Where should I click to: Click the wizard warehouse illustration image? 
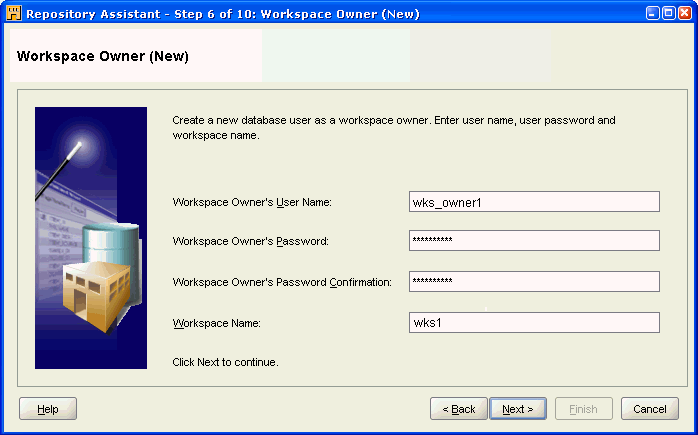coord(91,238)
